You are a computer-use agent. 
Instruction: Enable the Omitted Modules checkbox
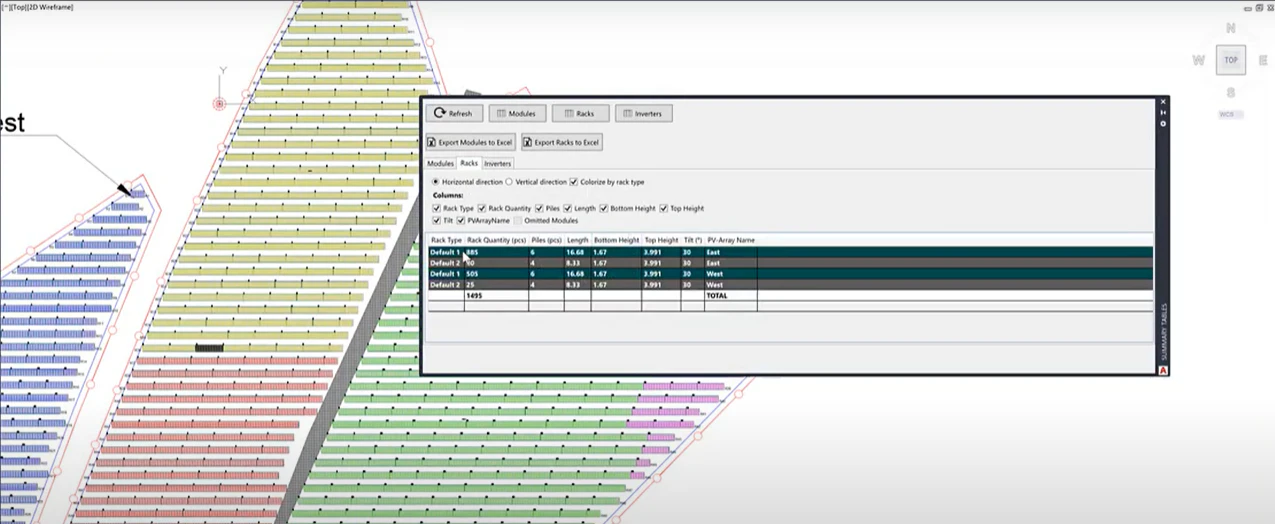(518, 220)
